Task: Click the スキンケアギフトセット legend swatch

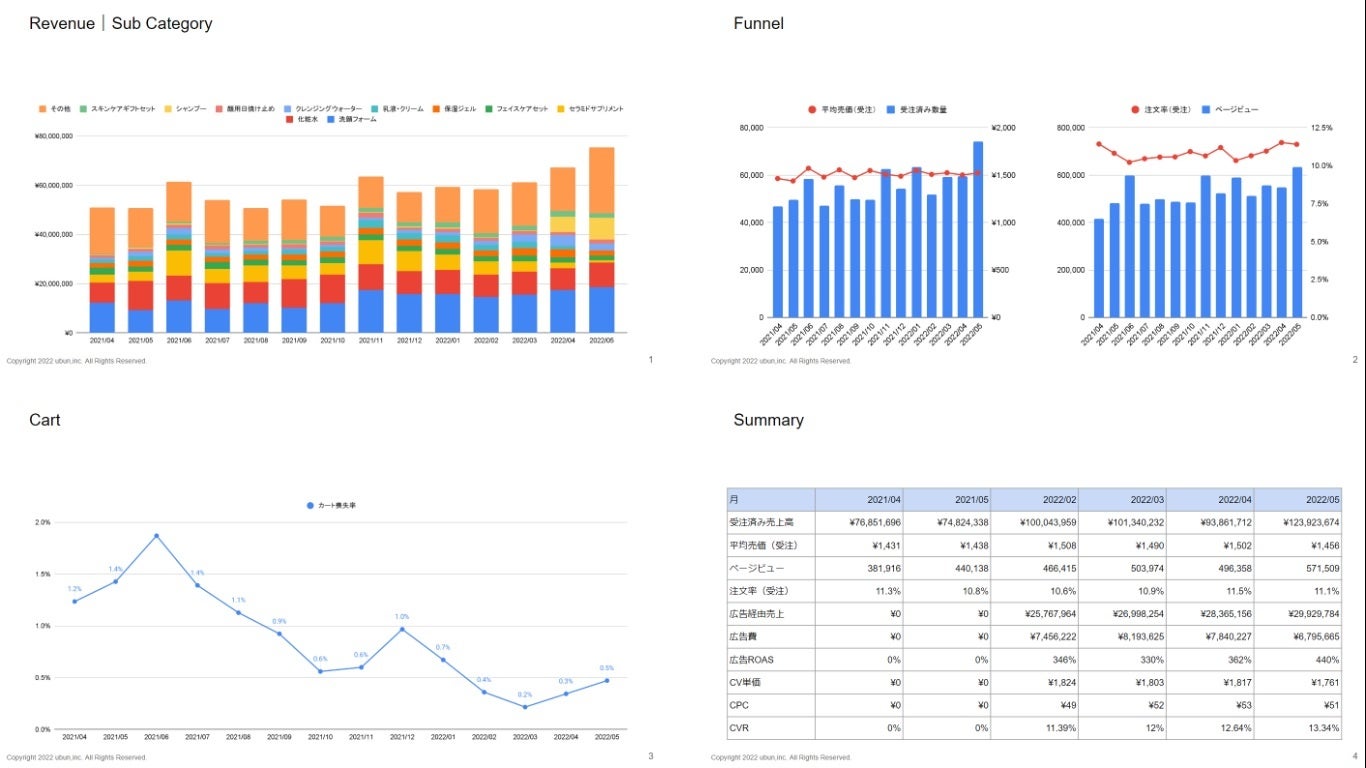Action: 83,108
